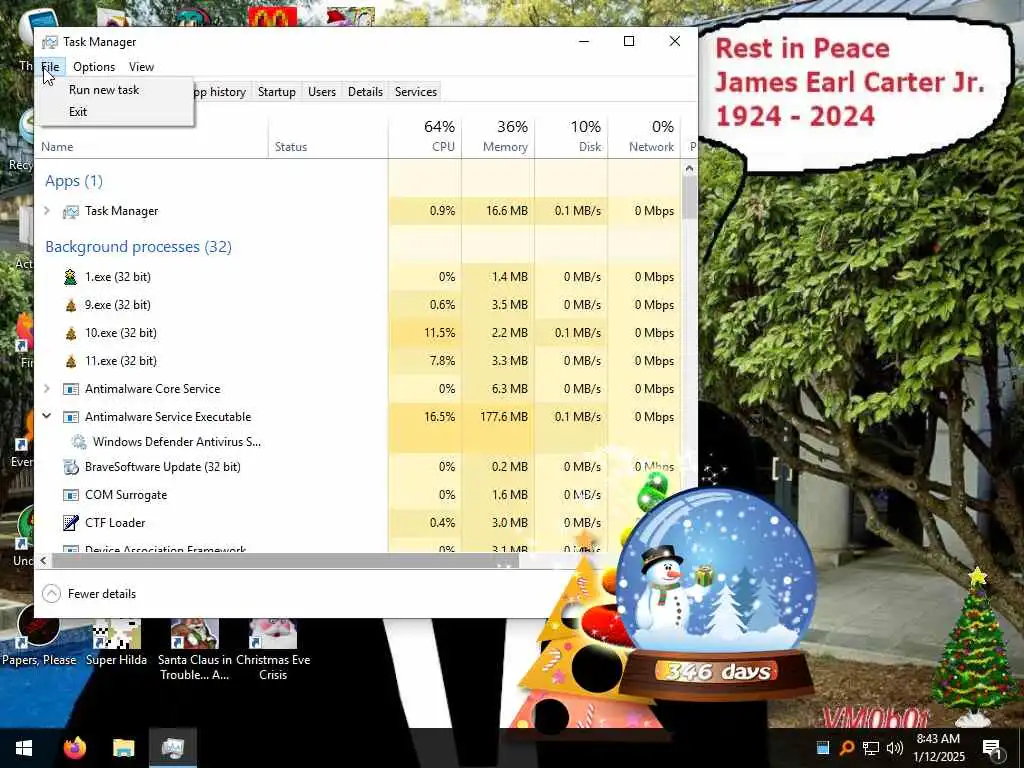Click Antimalware Service Executable icon
Image resolution: width=1024 pixels, height=768 pixels.
pos(71,417)
